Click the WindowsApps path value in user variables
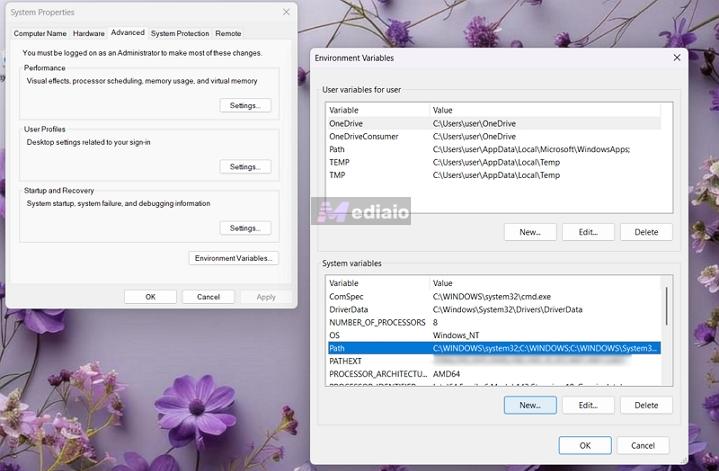 [x=531, y=149]
